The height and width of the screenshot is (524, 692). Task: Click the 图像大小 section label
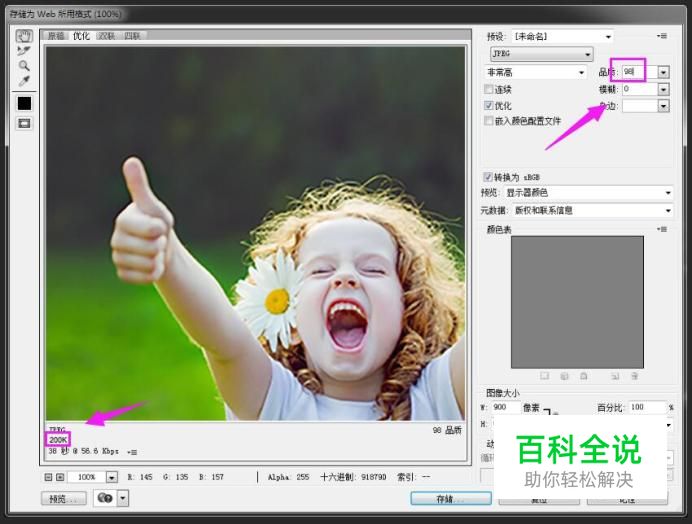tap(503, 393)
